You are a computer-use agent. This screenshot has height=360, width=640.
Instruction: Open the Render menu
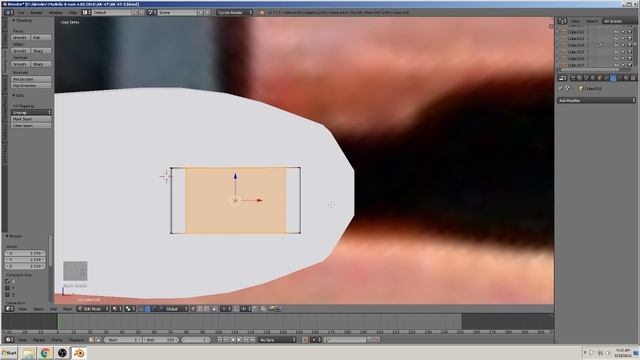pyautogui.click(x=36, y=13)
